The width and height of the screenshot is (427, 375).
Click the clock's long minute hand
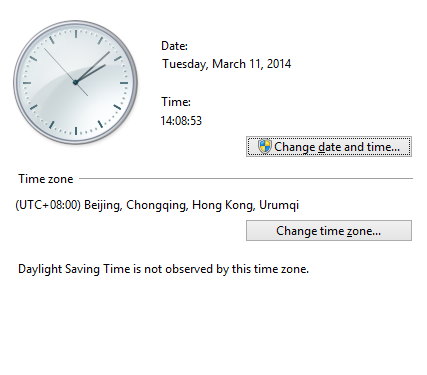pyautogui.click(x=94, y=66)
